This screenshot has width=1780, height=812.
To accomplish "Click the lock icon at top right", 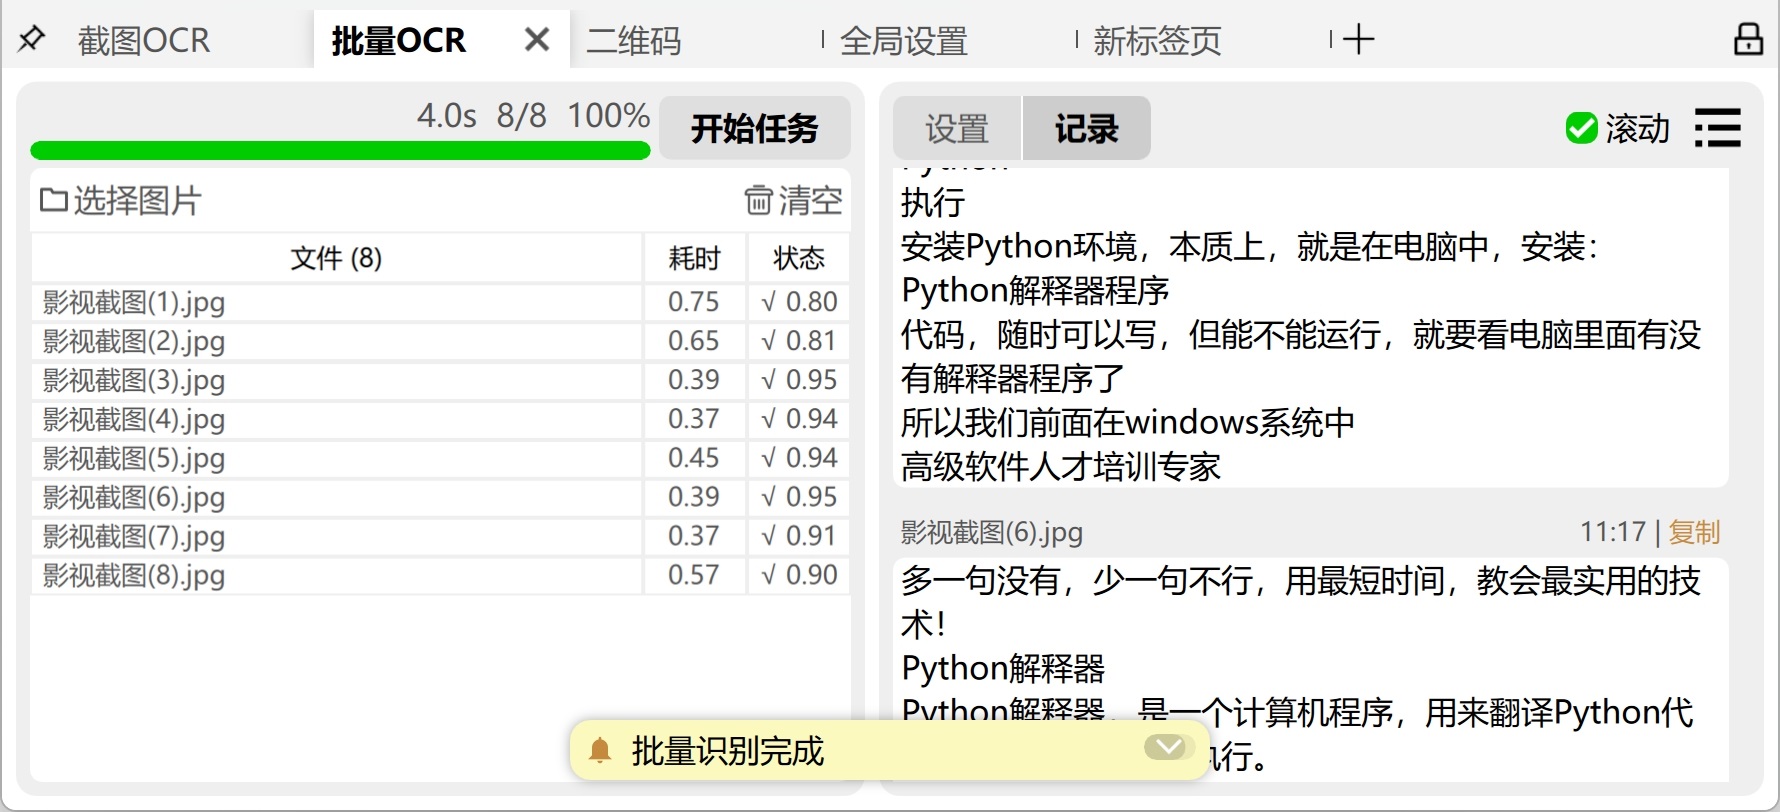I will pyautogui.click(x=1747, y=40).
